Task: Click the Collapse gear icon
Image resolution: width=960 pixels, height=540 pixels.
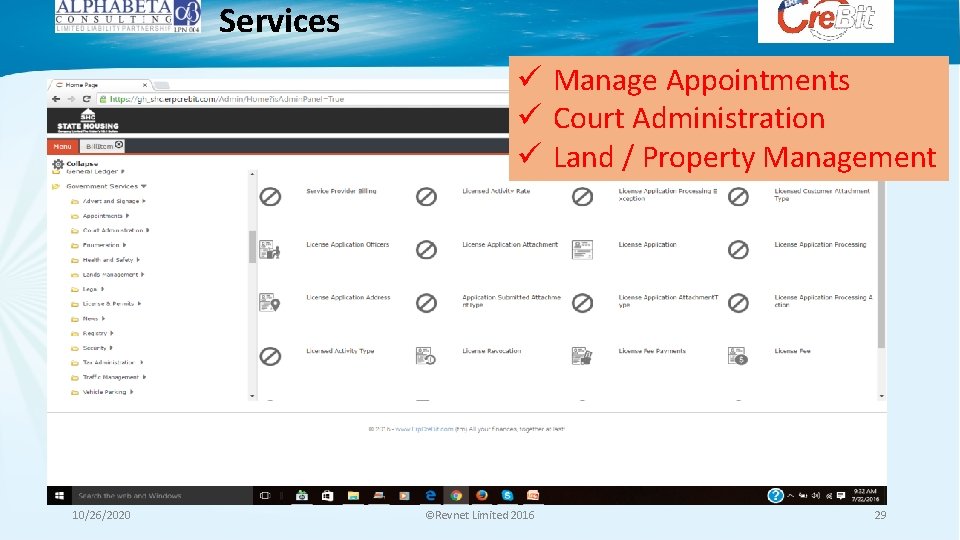Action: [x=58, y=164]
